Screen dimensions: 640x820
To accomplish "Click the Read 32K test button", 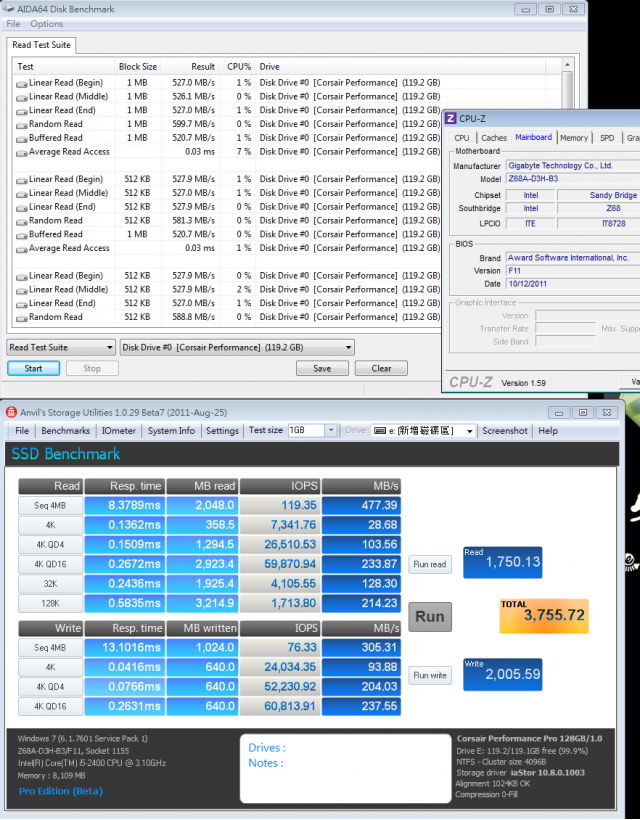I will click(50, 584).
